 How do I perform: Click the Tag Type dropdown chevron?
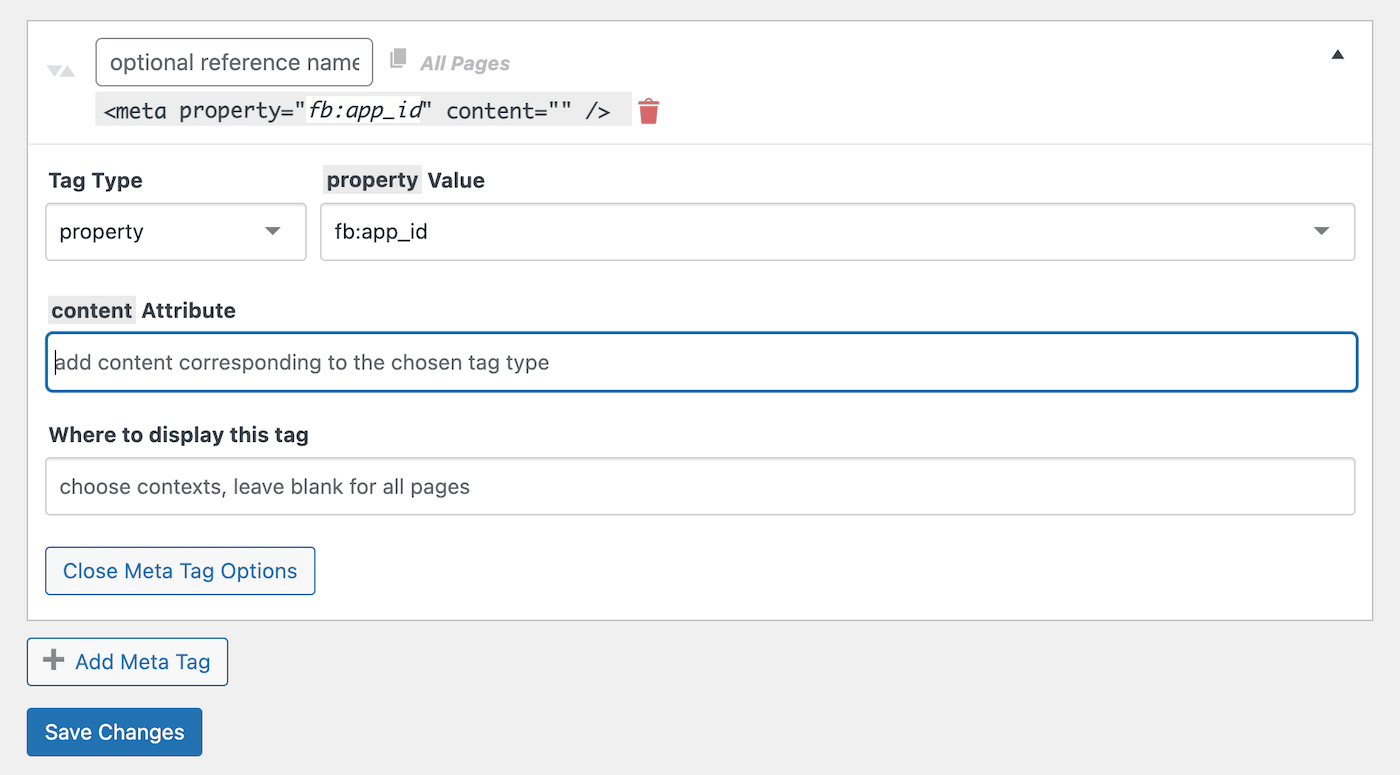[272, 231]
